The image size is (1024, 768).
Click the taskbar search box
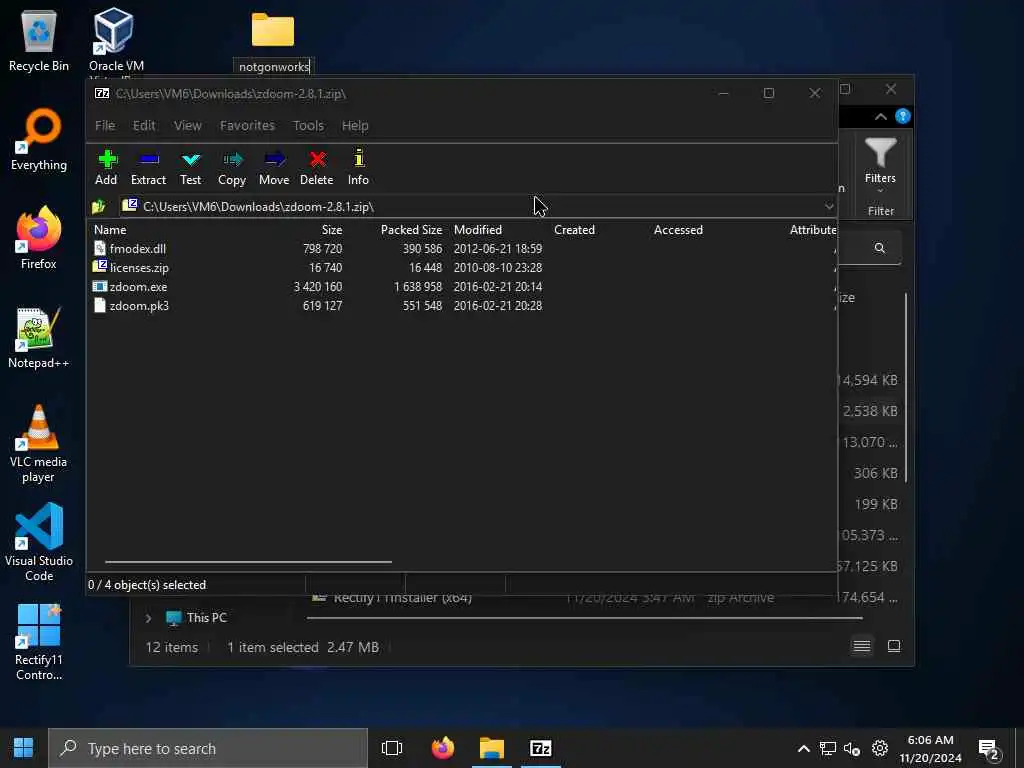coord(208,748)
